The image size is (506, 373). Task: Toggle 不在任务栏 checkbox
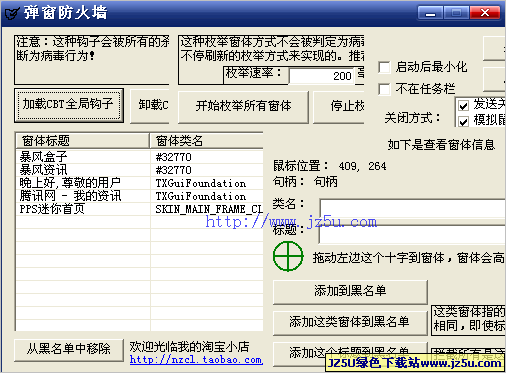[384, 89]
